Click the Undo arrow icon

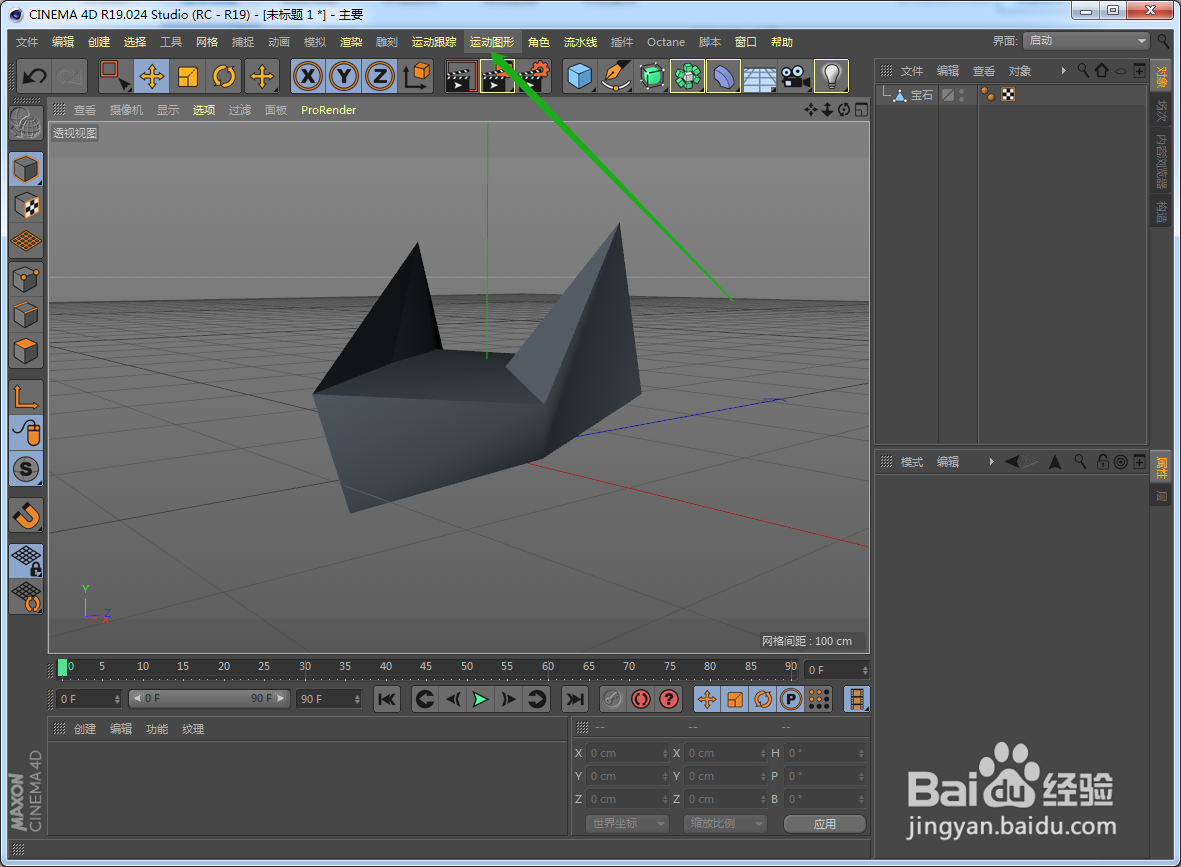tap(35, 76)
